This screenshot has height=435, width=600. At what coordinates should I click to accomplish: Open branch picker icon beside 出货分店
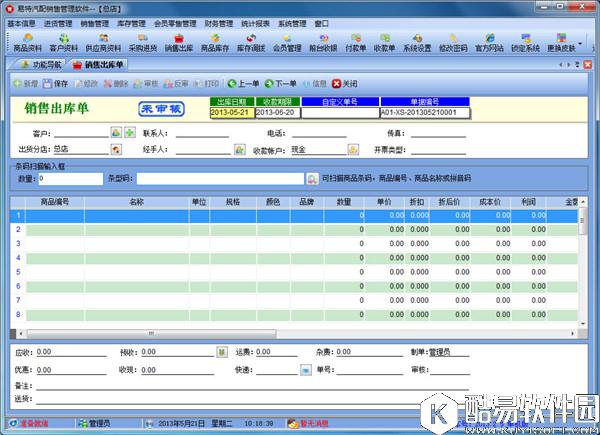(x=116, y=149)
